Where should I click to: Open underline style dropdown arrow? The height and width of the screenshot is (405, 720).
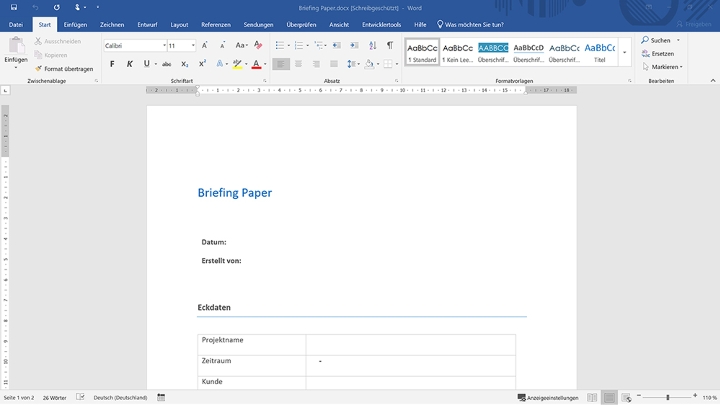[x=156, y=64]
